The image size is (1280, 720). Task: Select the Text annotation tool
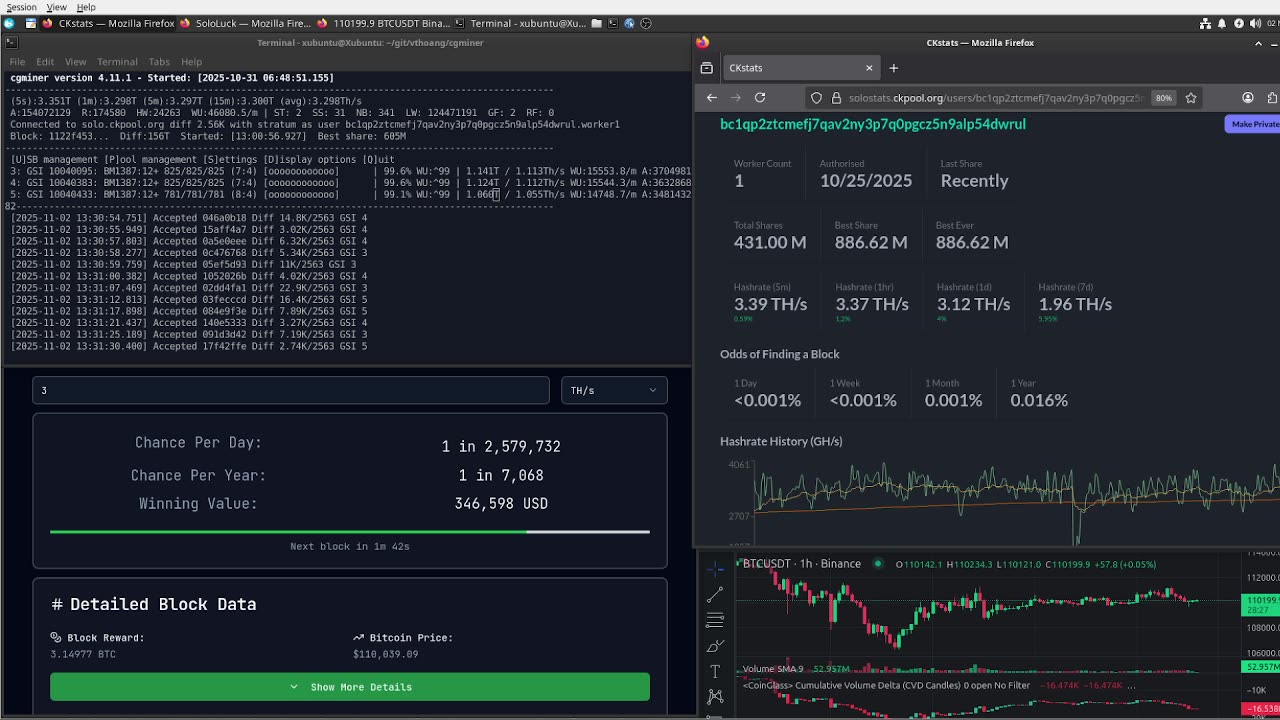point(715,671)
